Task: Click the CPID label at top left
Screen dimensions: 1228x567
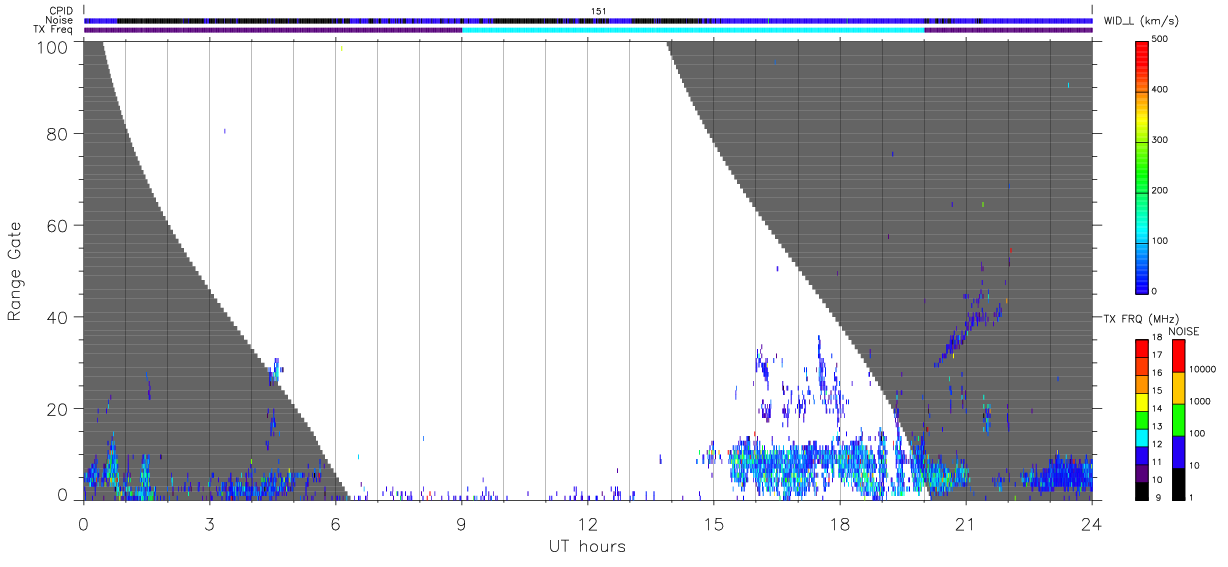Action: pyautogui.click(x=61, y=11)
